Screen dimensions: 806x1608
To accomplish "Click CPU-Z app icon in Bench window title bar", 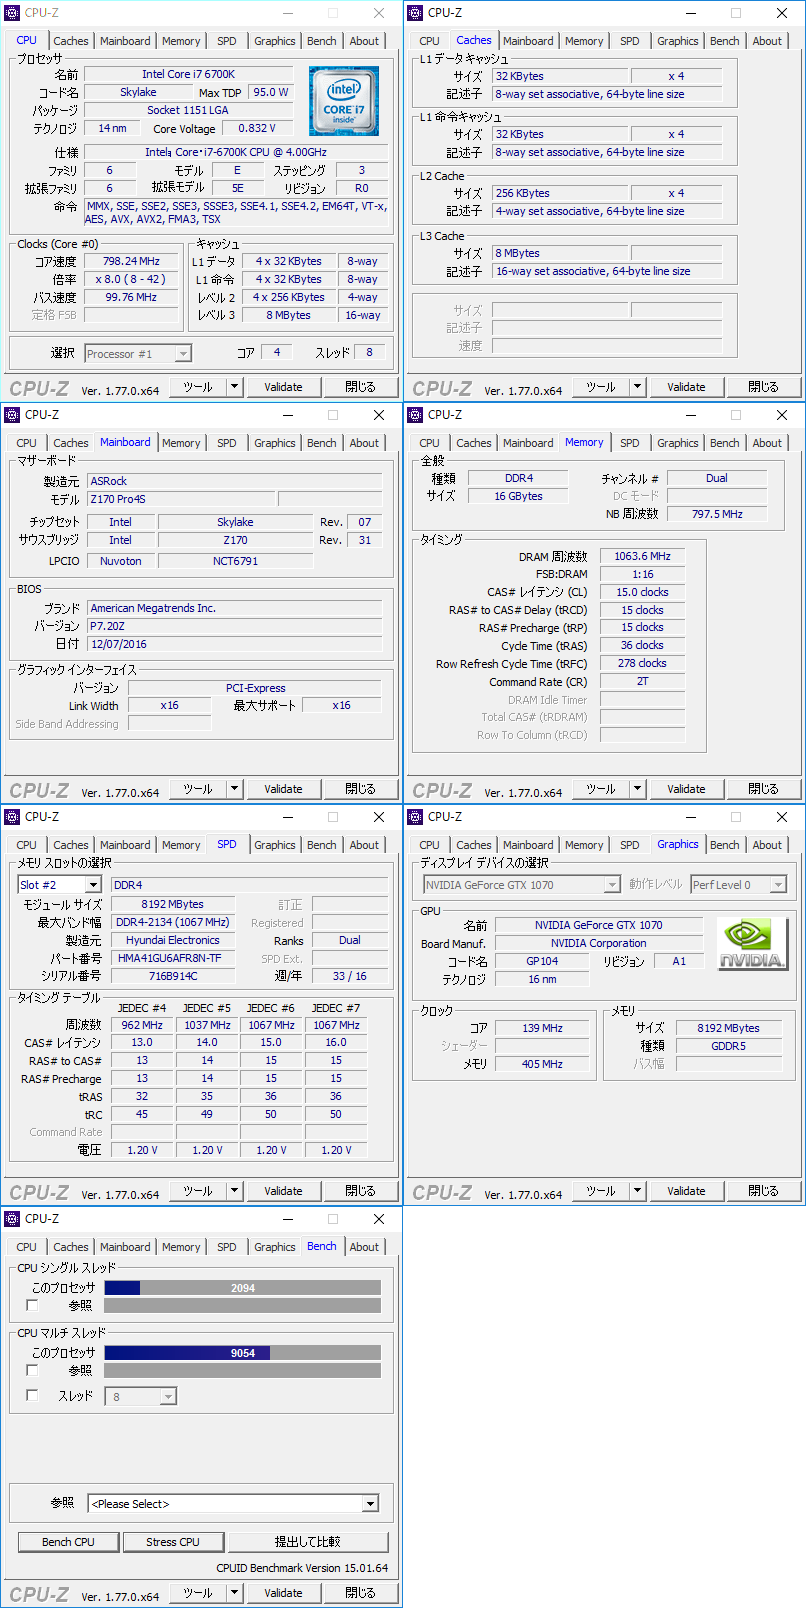I will coord(13,1219).
